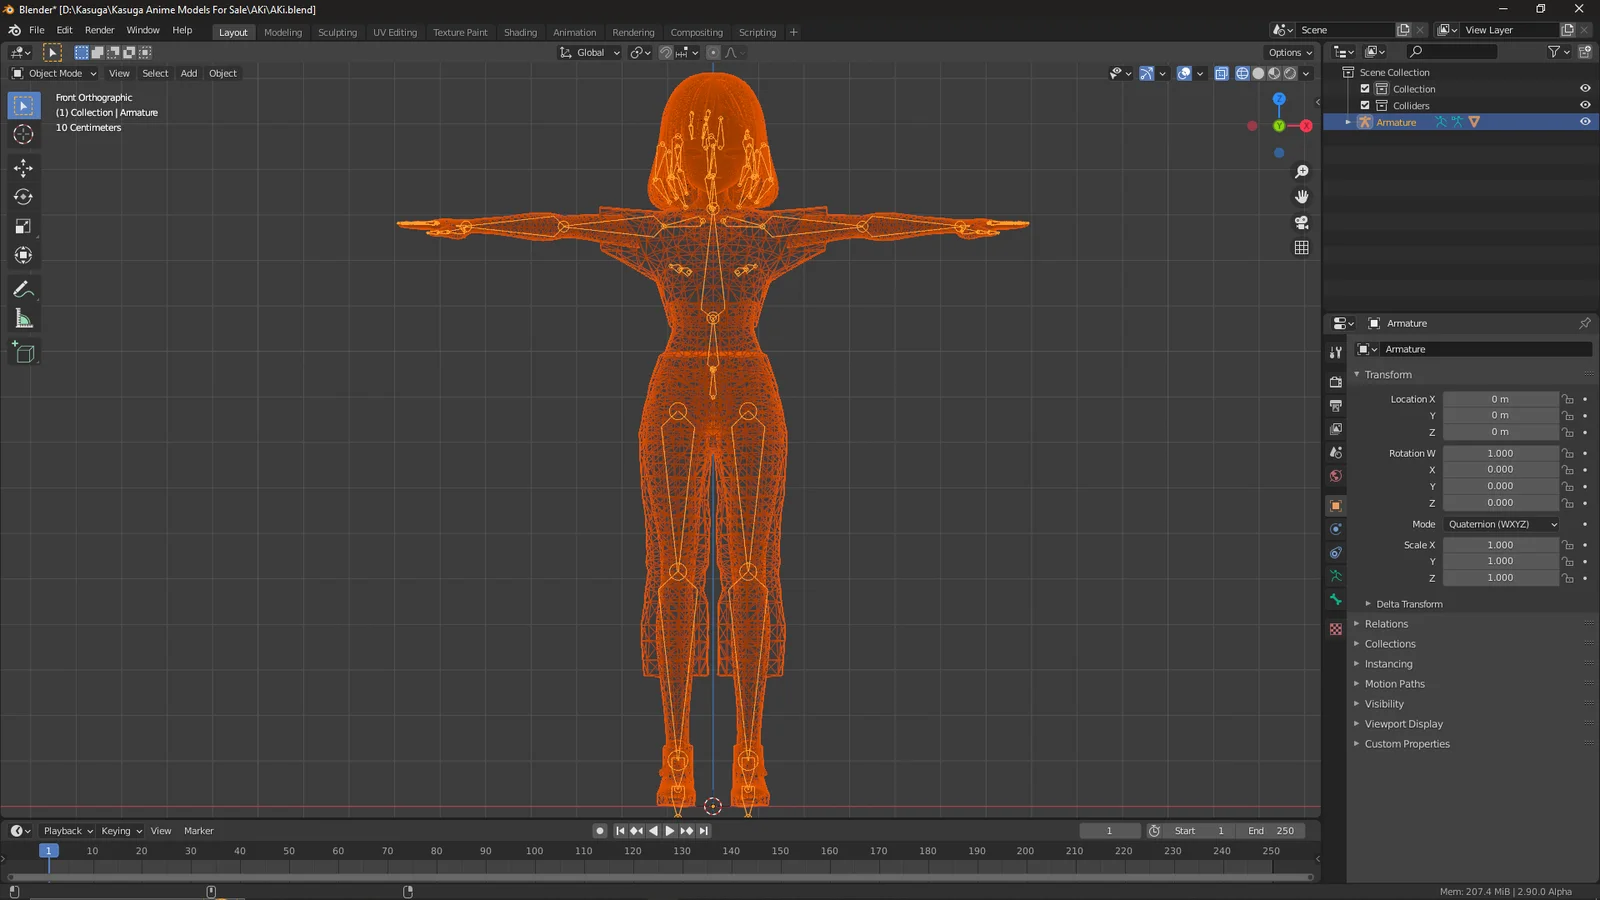Viewport: 1600px width, 900px height.
Task: Open the Options dropdown in the viewport
Action: click(x=1289, y=52)
